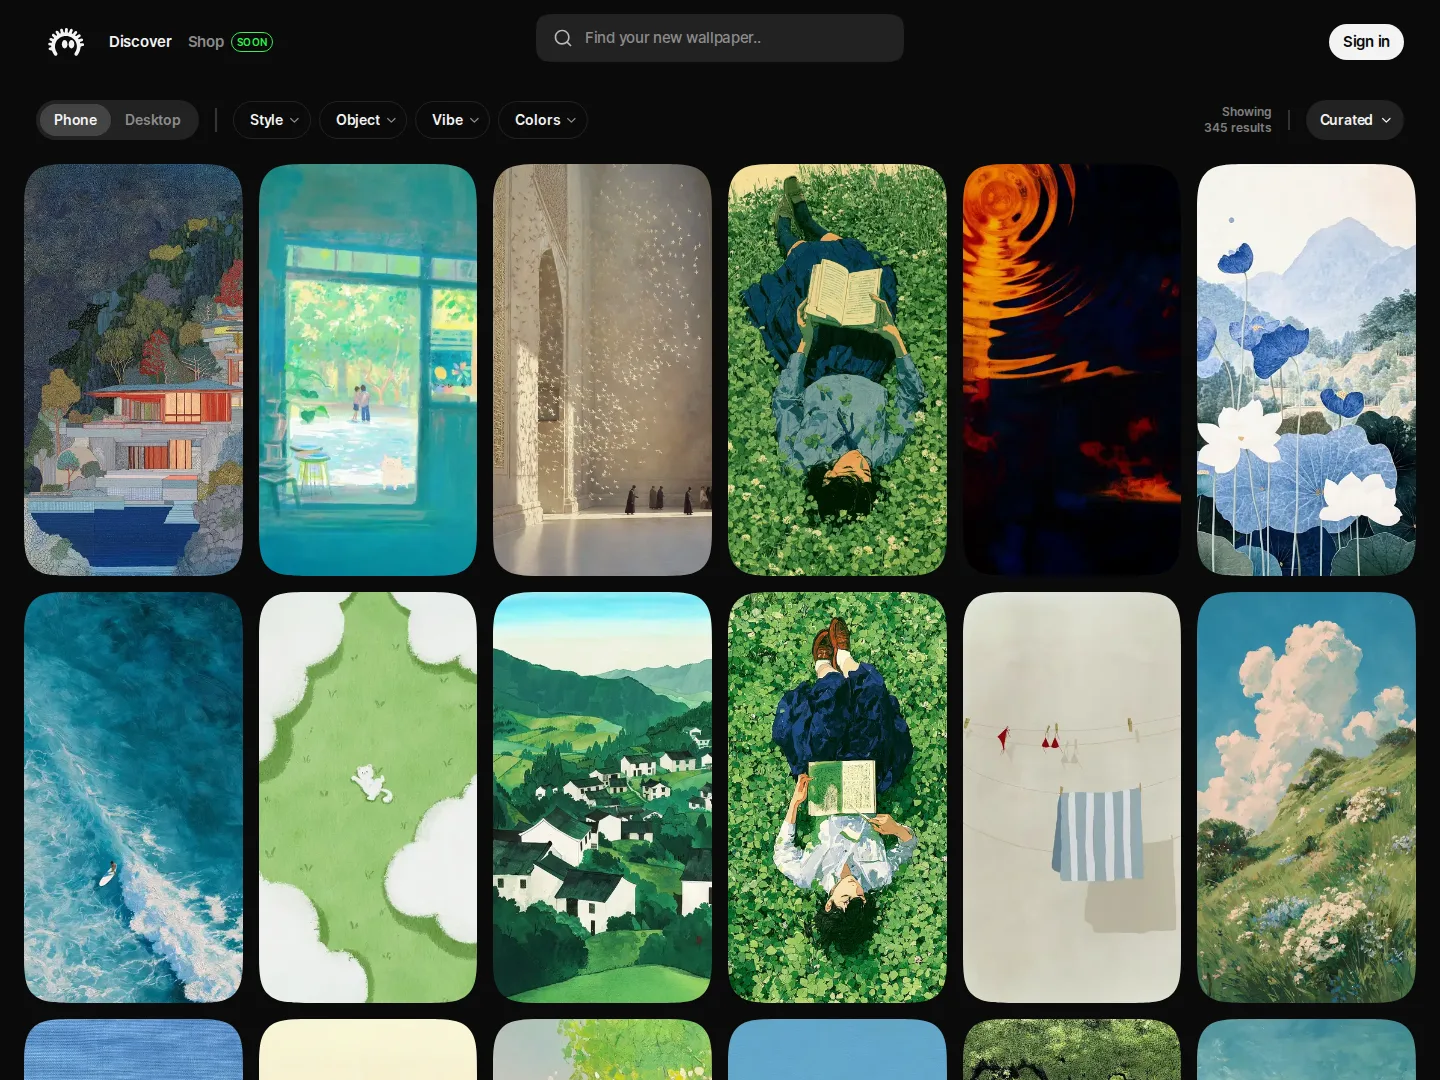1440x1080 pixels.
Task: Select the Phone wallpaper toggle
Action: click(76, 120)
